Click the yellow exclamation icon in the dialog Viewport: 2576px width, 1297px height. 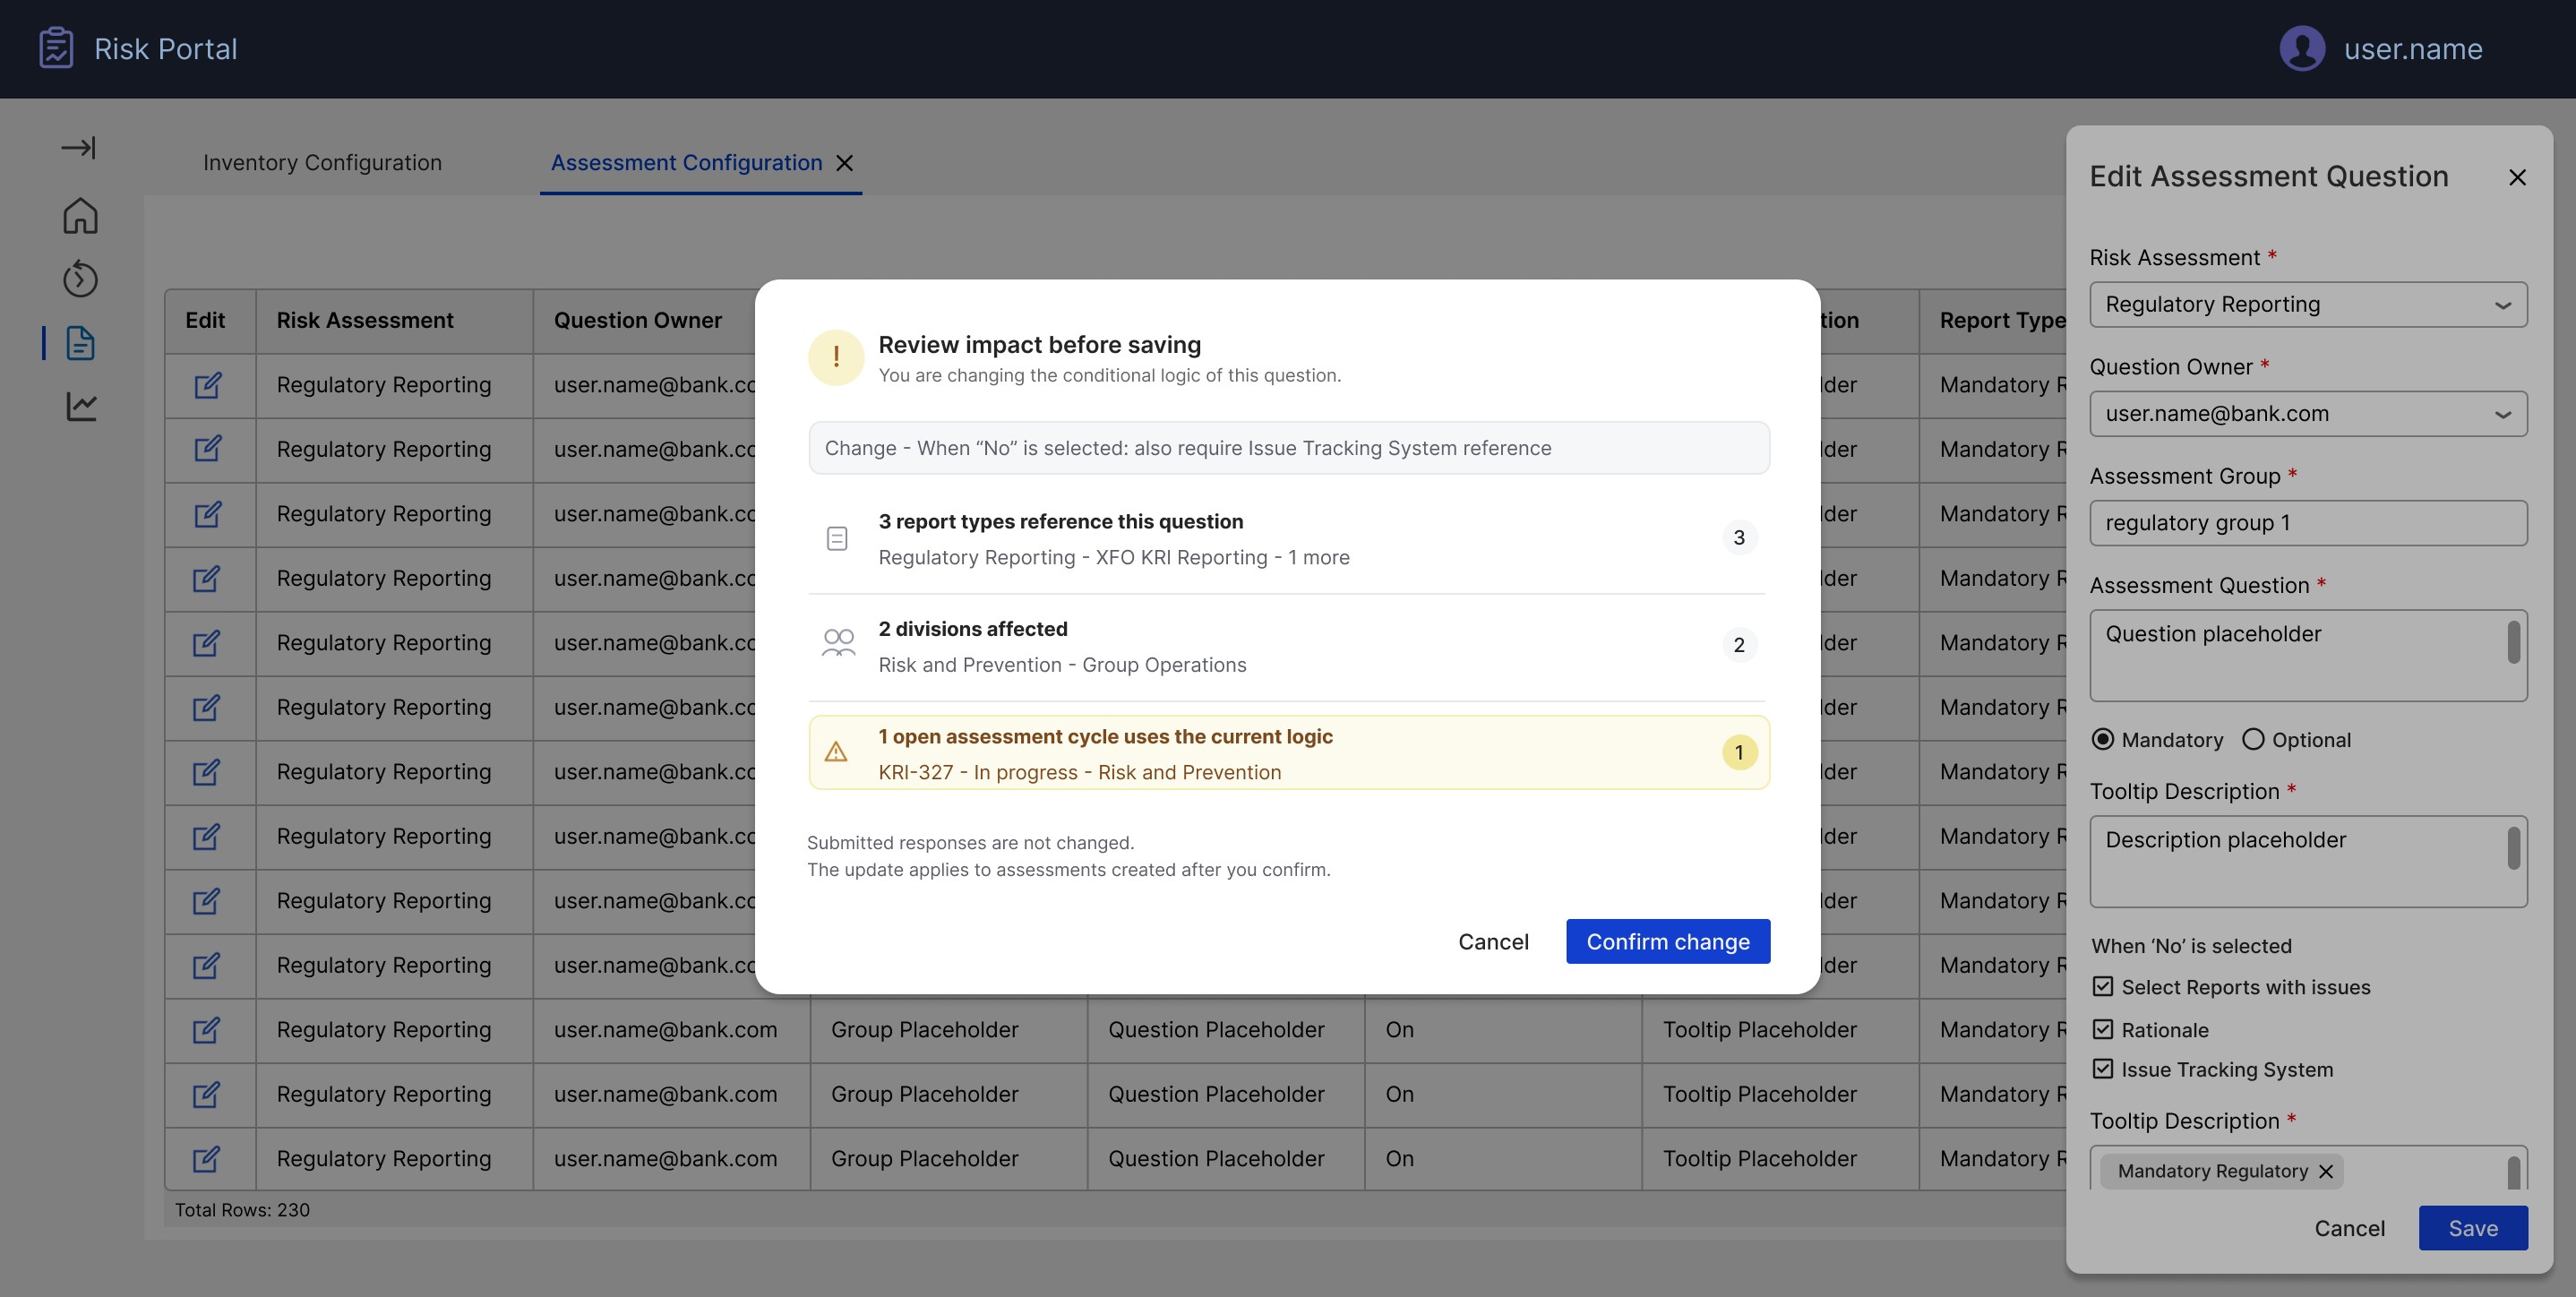click(836, 357)
